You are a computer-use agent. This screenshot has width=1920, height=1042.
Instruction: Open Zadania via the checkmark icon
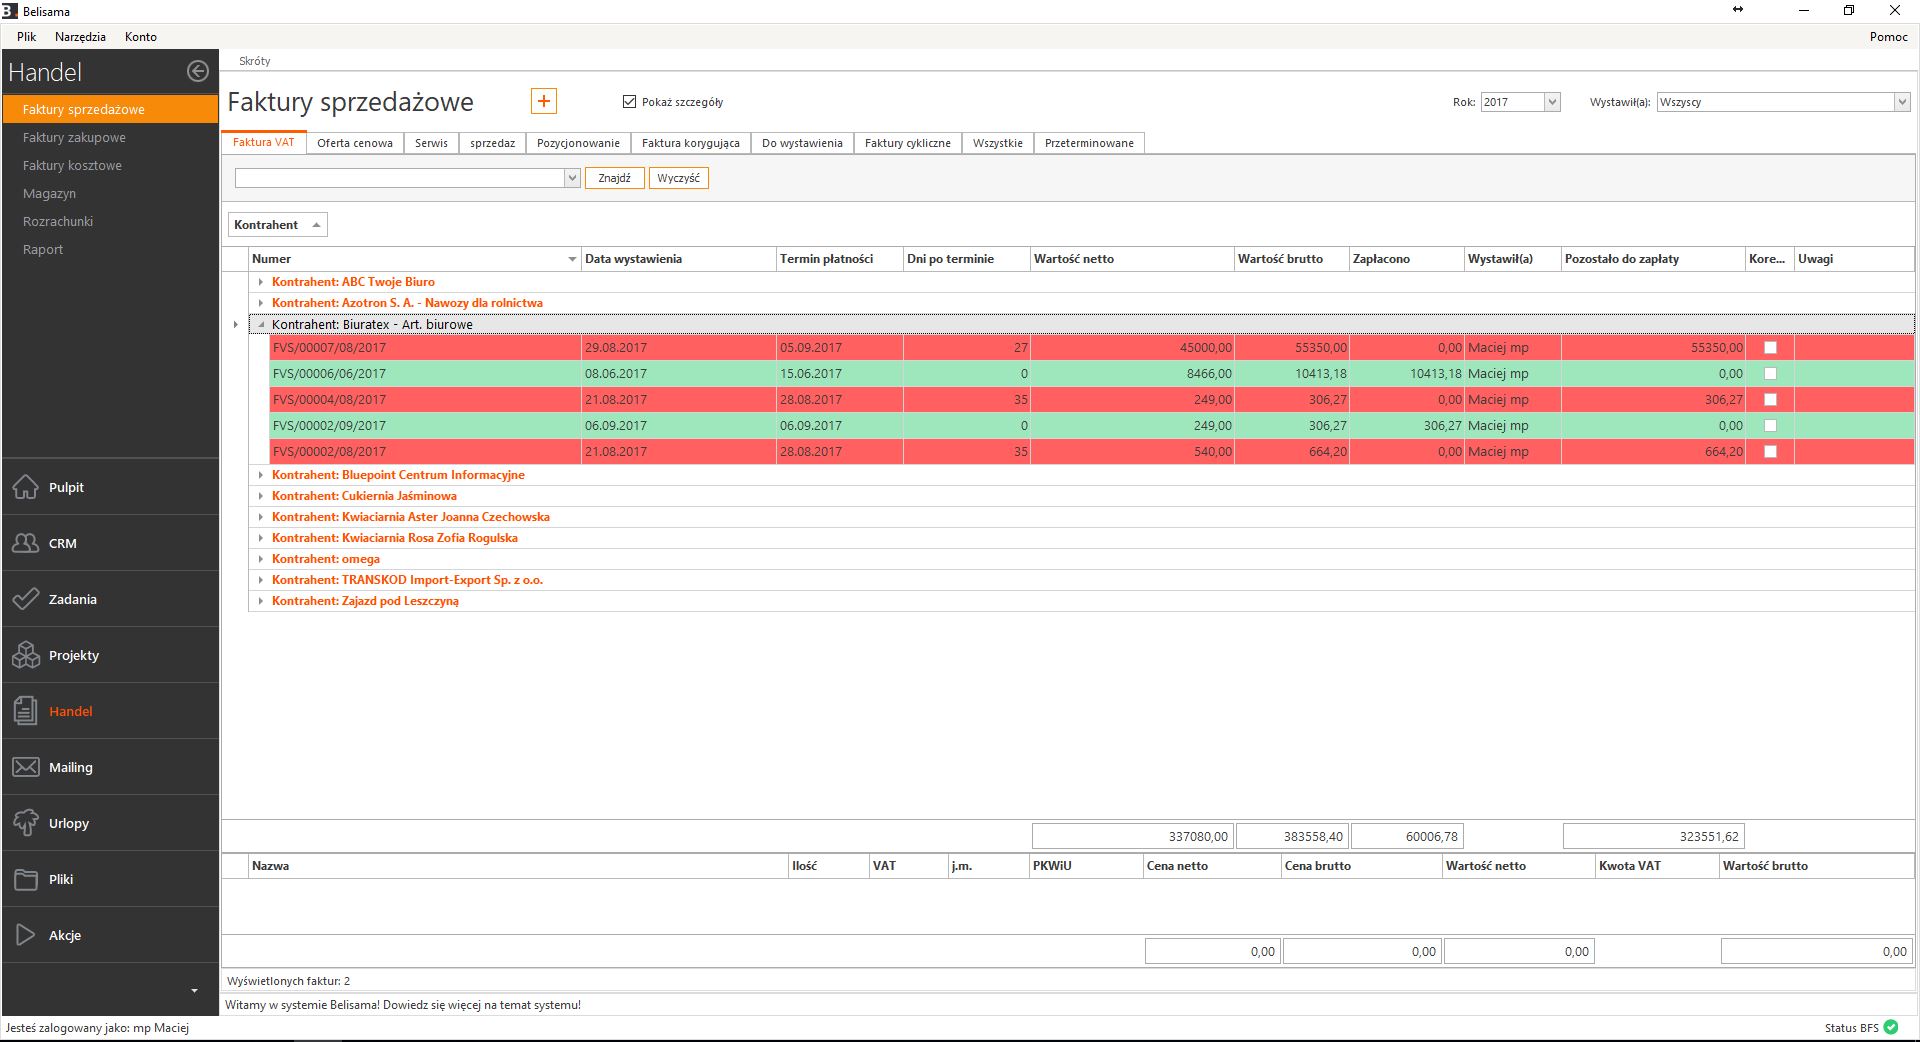pos(26,599)
